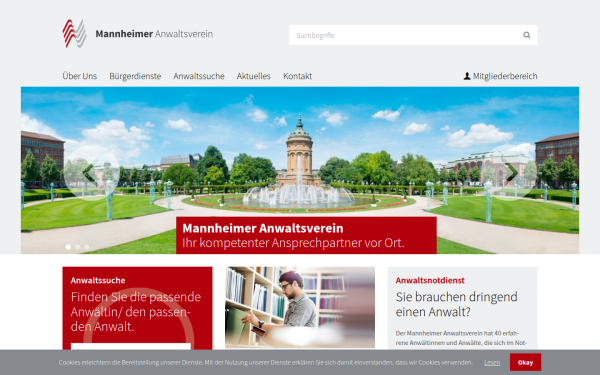
Task: Click the Anwaltssuche card heading
Action: coord(98,280)
